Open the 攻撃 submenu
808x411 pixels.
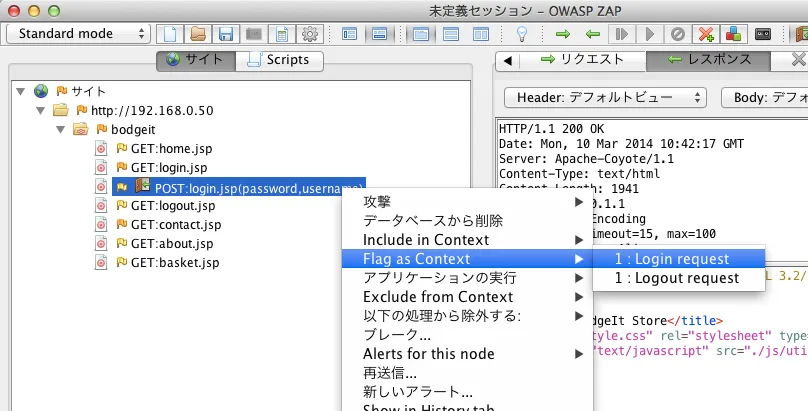[467, 202]
